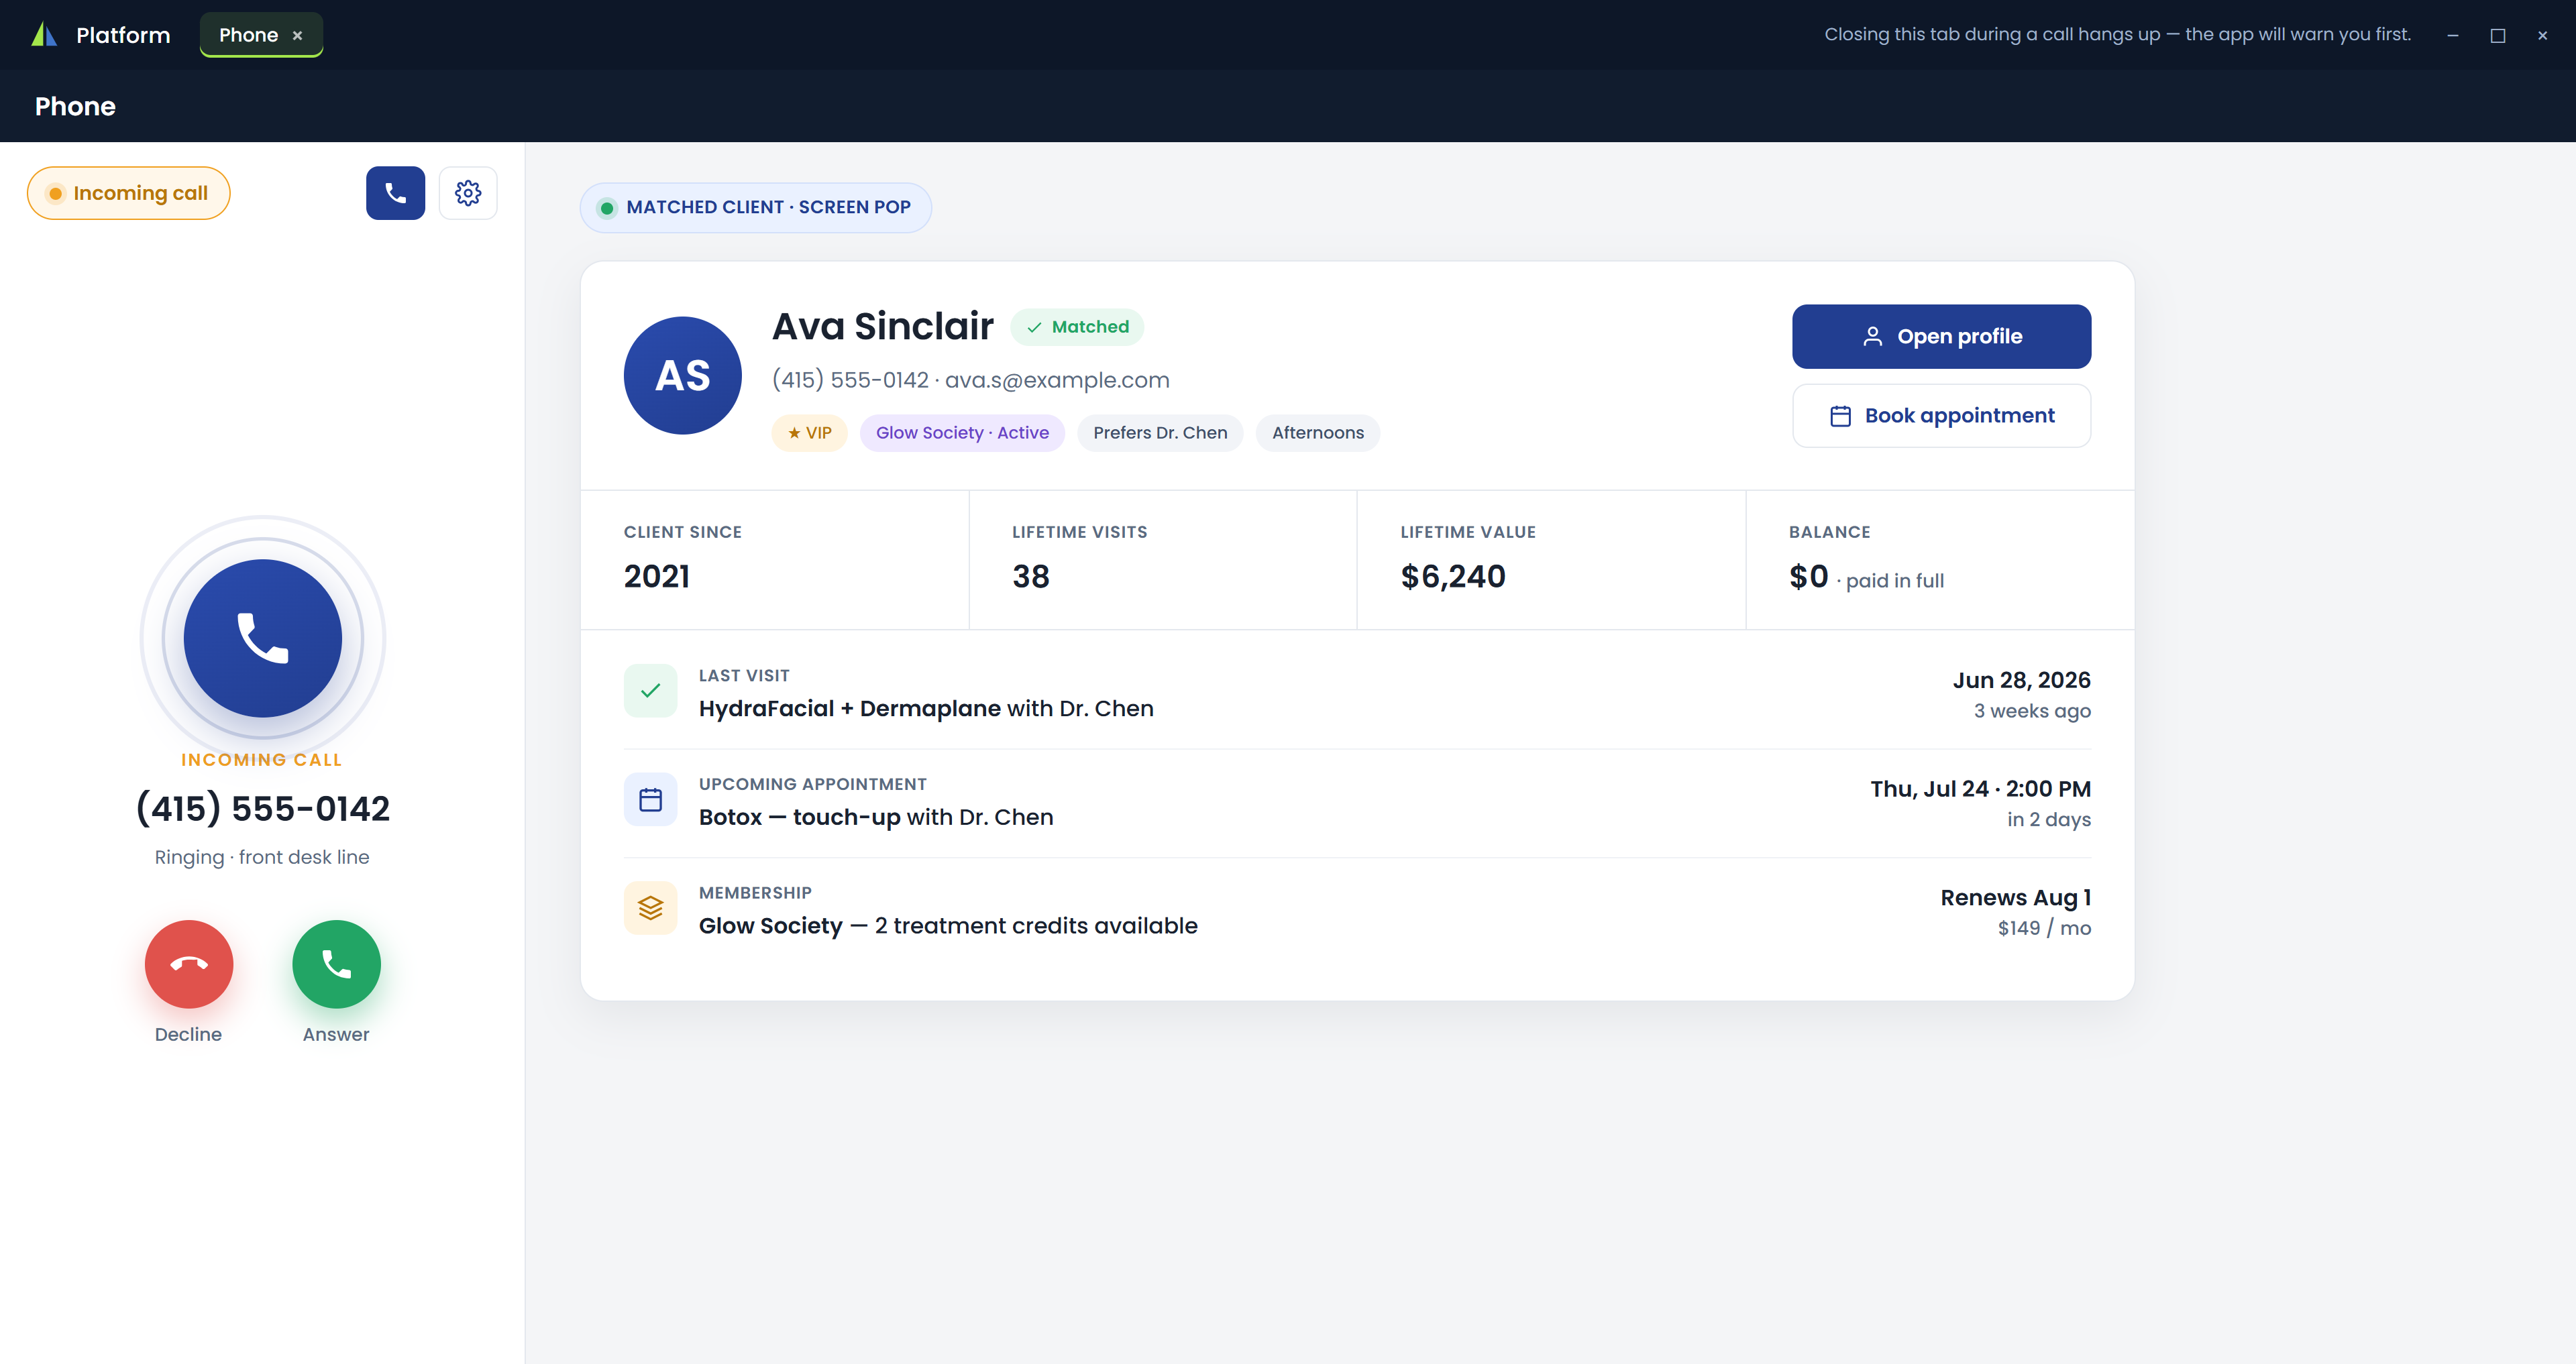The width and height of the screenshot is (2576, 1364).
Task: Click the Renews Aug 1 text
Action: (x=2016, y=898)
